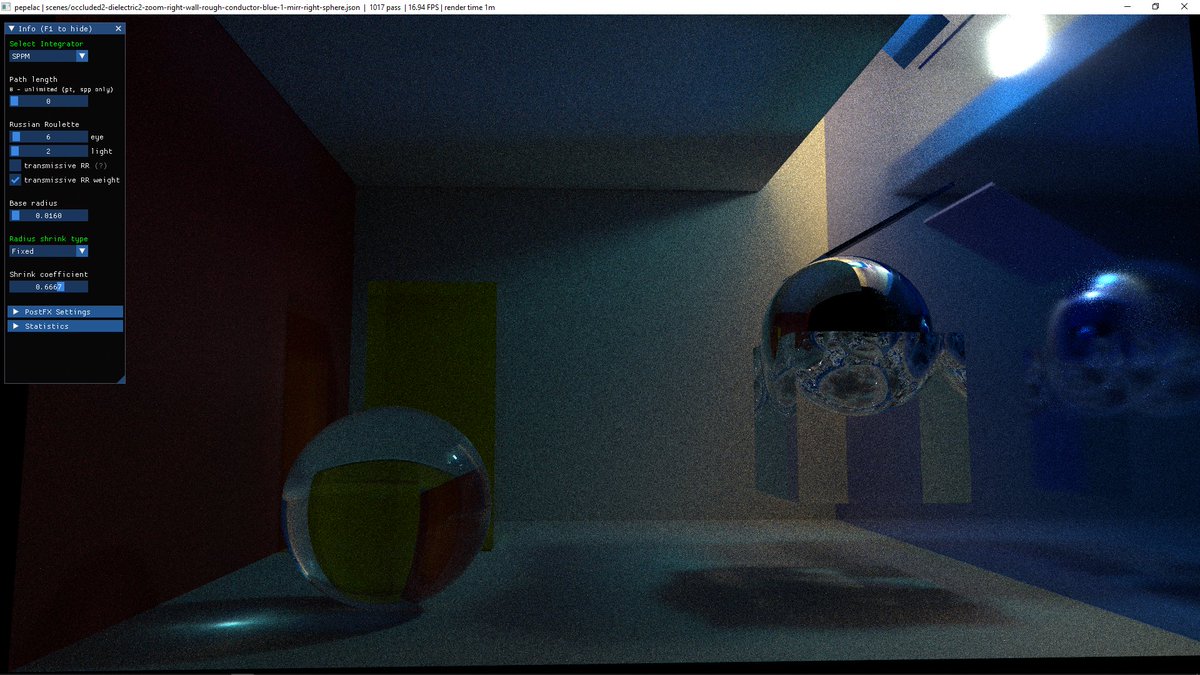Close the Info panel with its X
This screenshot has width=1200, height=675.
click(117, 28)
